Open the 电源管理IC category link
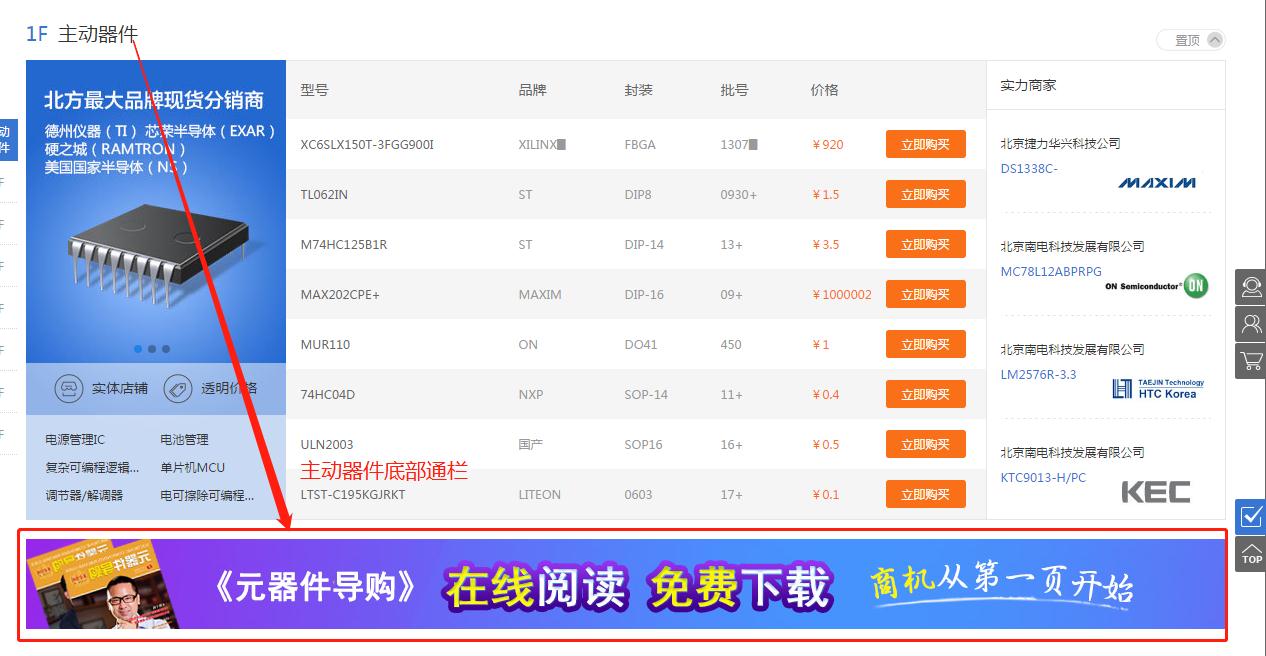1266x656 pixels. 75,439
